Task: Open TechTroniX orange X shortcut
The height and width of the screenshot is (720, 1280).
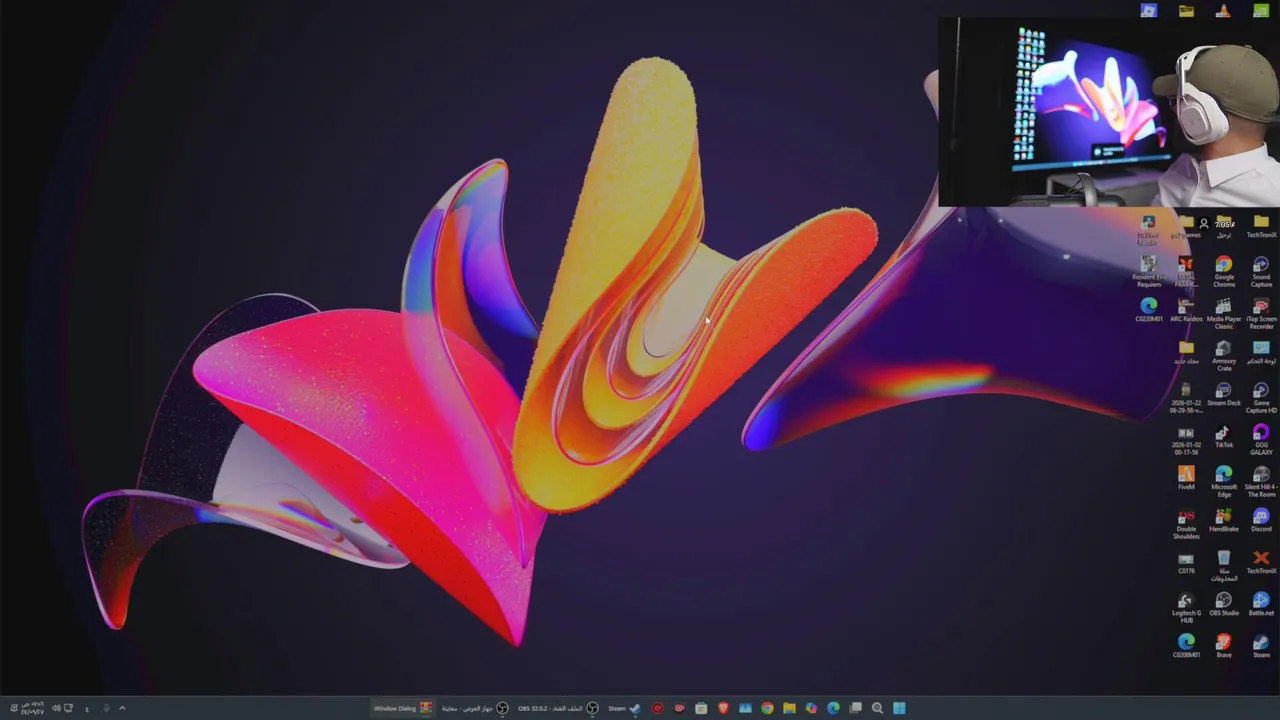Action: point(1261,564)
